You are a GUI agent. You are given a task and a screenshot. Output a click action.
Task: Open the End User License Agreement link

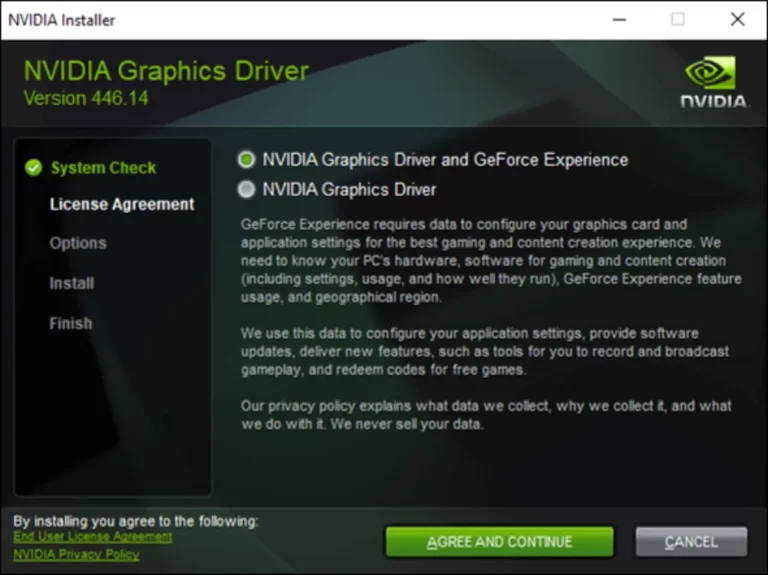(93, 536)
